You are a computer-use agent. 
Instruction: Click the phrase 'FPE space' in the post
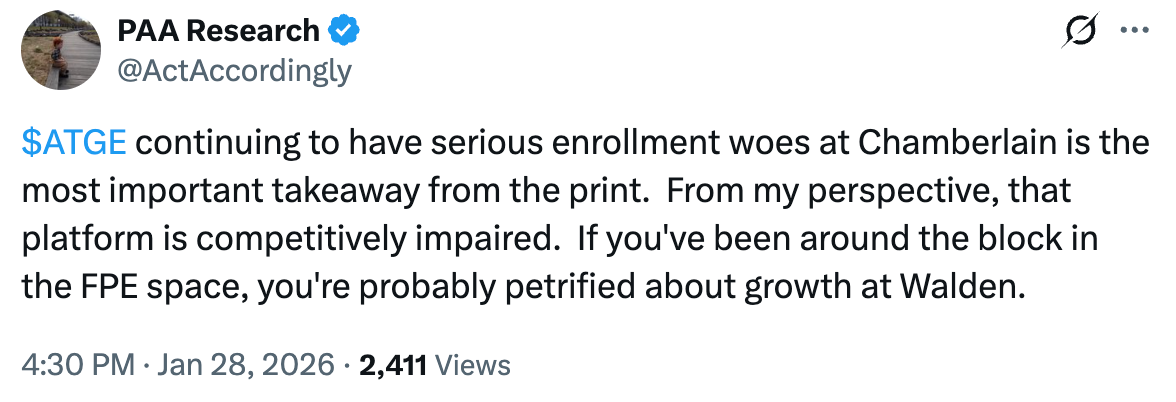pyautogui.click(x=141, y=287)
